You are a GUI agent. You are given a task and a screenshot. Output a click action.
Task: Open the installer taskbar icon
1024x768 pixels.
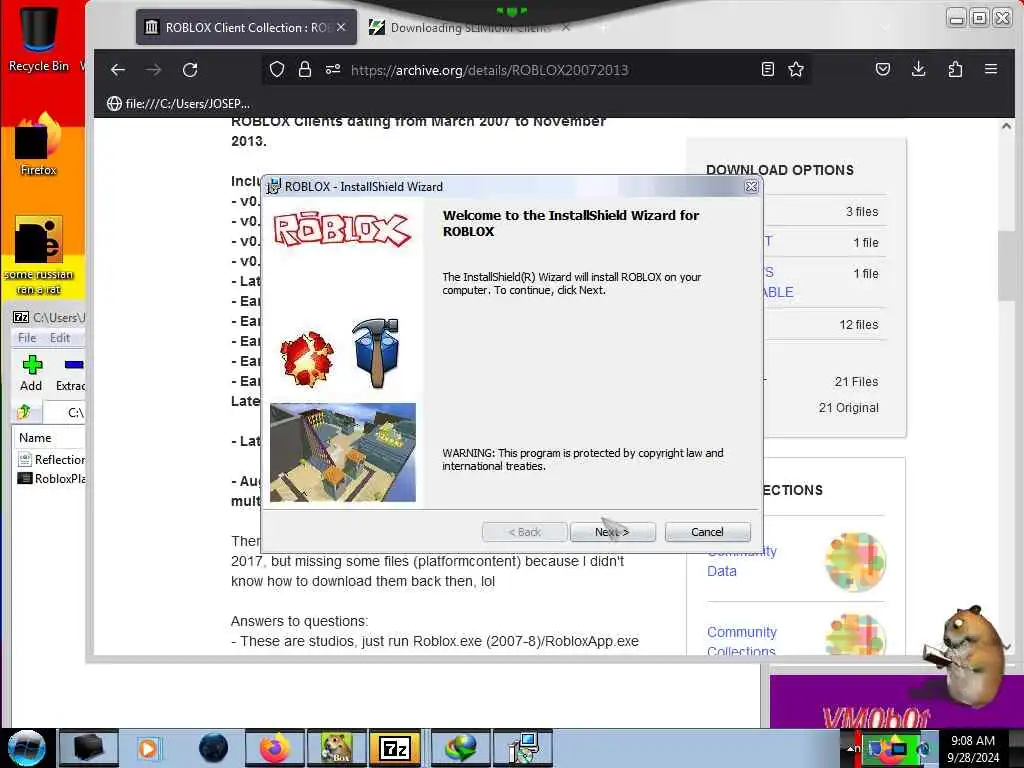coord(523,748)
